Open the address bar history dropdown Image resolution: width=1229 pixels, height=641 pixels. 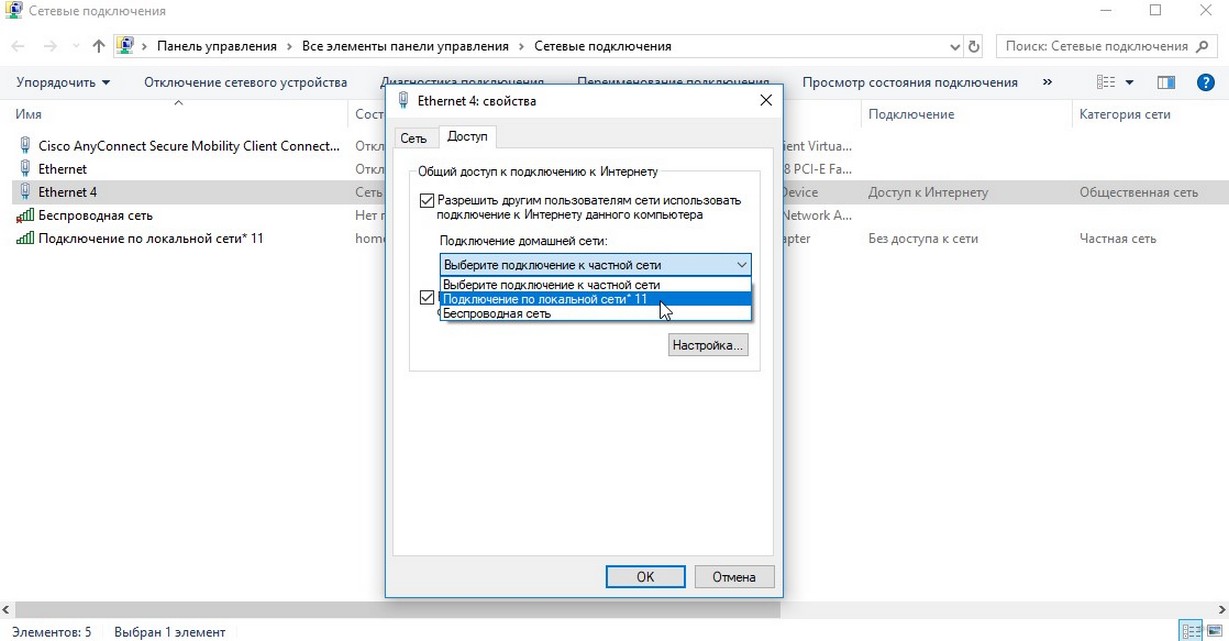coord(954,46)
